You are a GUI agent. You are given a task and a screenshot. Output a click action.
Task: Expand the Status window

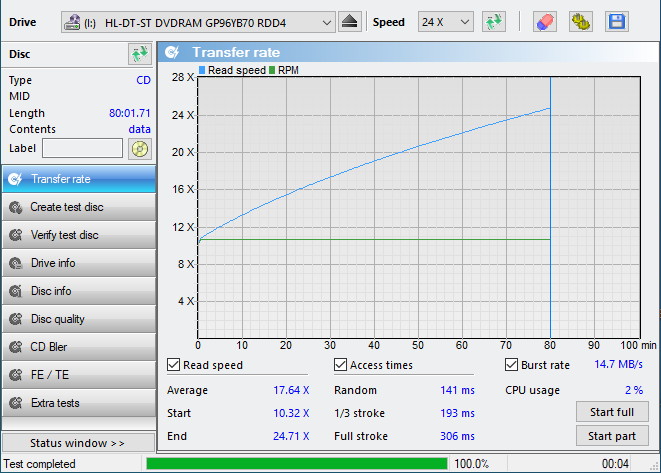(78, 443)
